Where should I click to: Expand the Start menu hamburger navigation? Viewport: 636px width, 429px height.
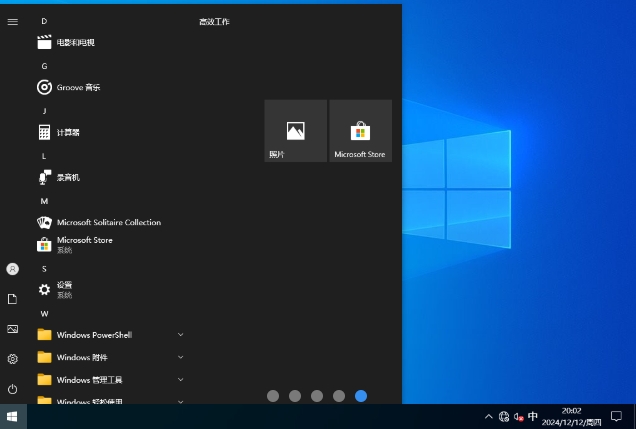[12, 21]
